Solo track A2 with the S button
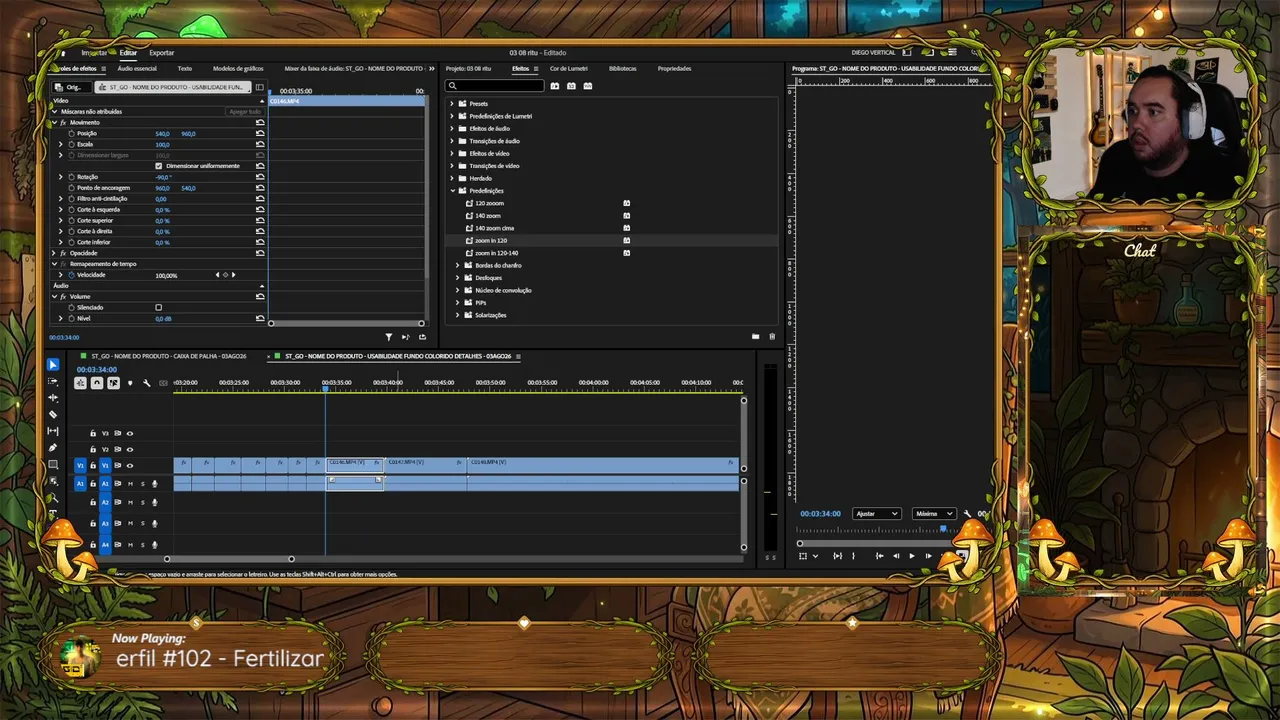 [142, 503]
